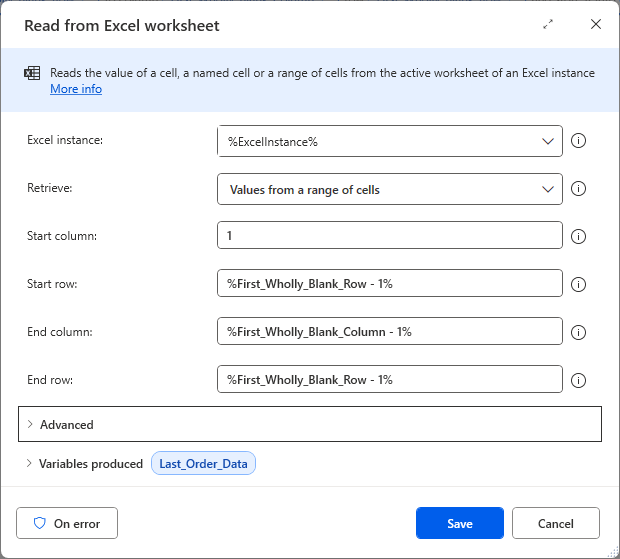Click the End row label
This screenshot has width=620, height=559.
pos(50,380)
